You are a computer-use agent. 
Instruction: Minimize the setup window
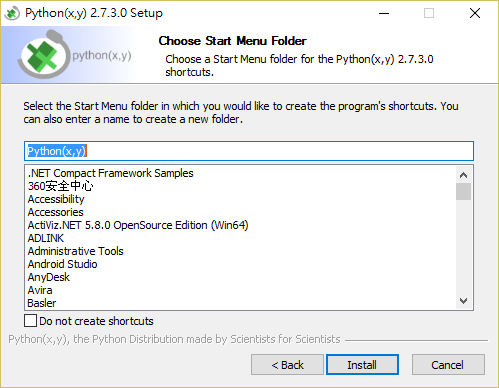click(x=384, y=13)
